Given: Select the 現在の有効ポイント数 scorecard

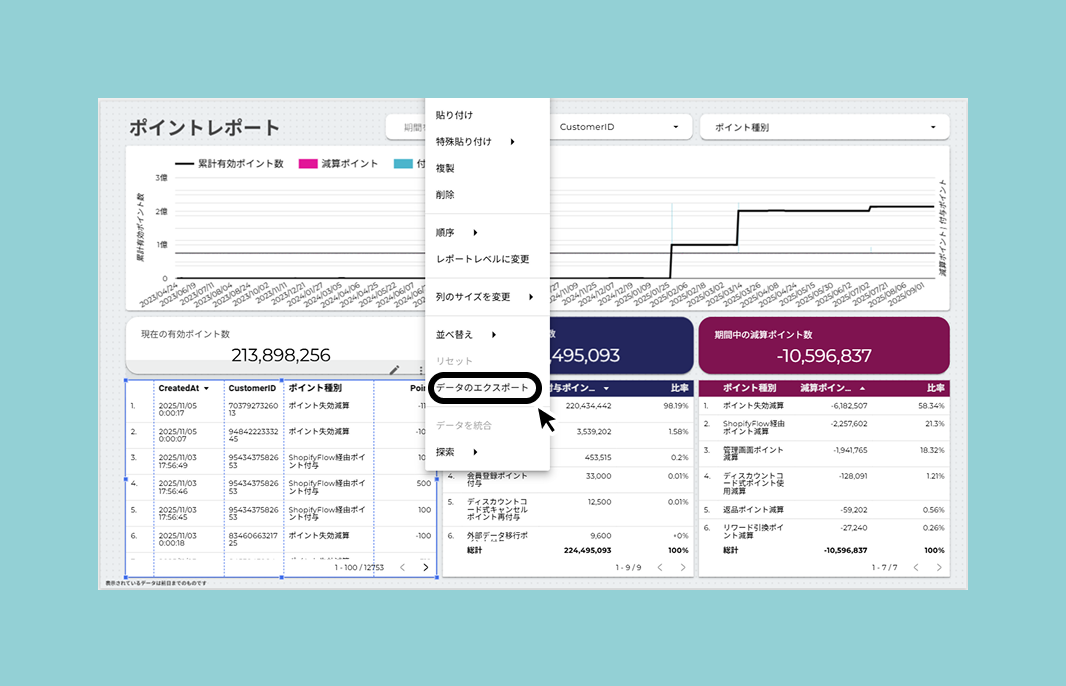Looking at the screenshot, I should point(275,345).
